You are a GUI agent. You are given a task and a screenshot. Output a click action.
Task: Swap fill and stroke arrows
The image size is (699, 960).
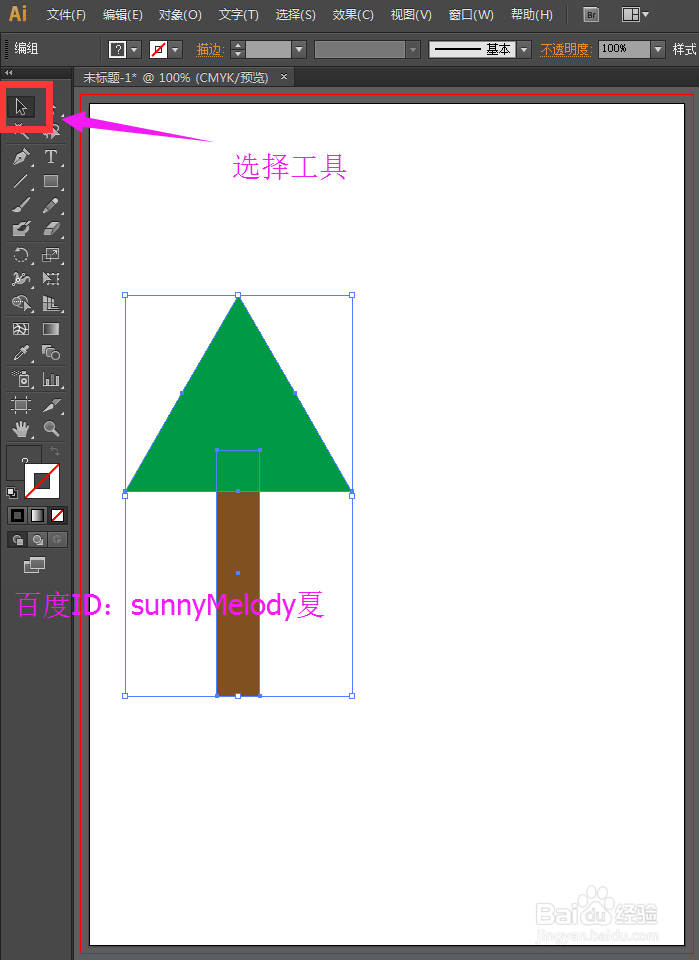click(x=54, y=451)
